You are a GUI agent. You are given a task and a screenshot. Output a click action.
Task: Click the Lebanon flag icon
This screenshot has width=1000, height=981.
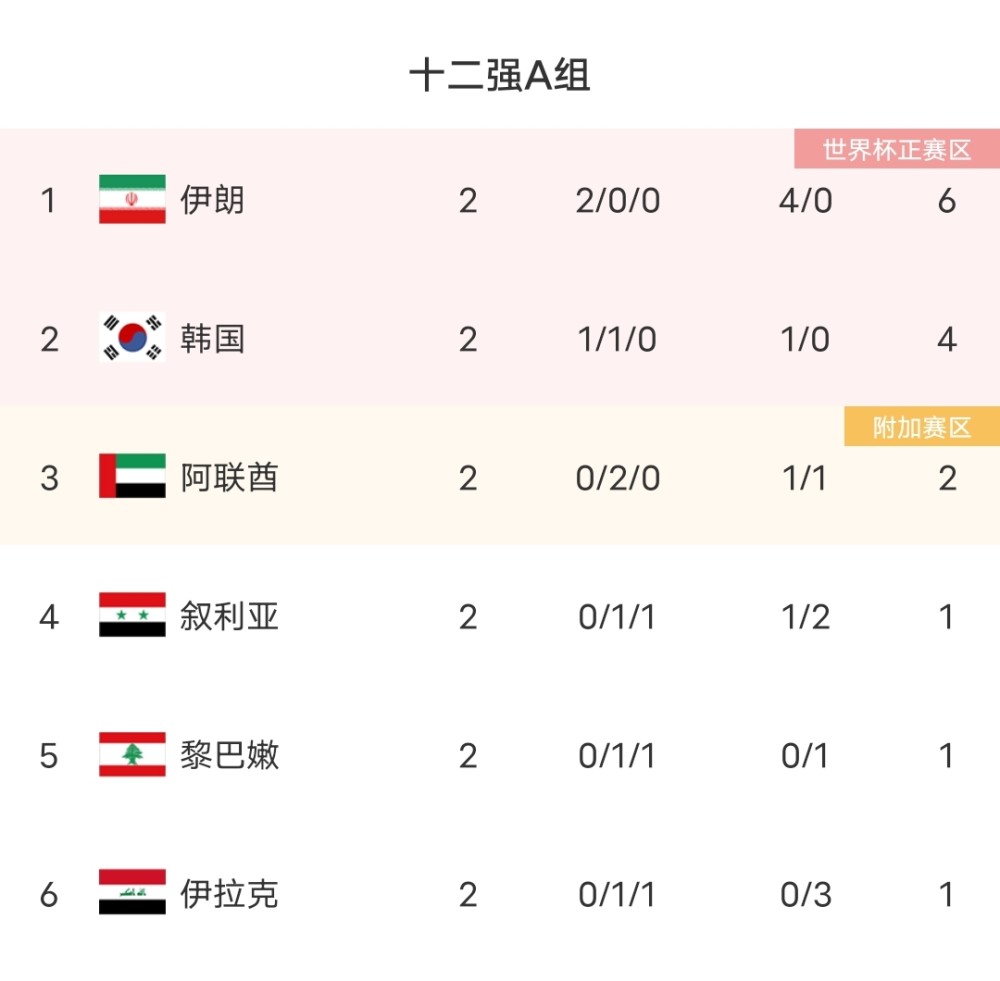click(x=132, y=754)
